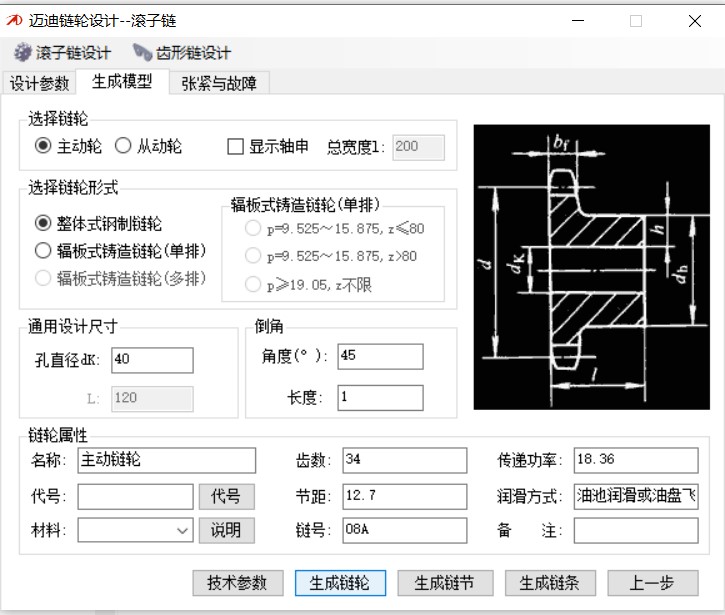Click the 节距 field showing 12.7
This screenshot has height=615, width=725.
(x=405, y=497)
